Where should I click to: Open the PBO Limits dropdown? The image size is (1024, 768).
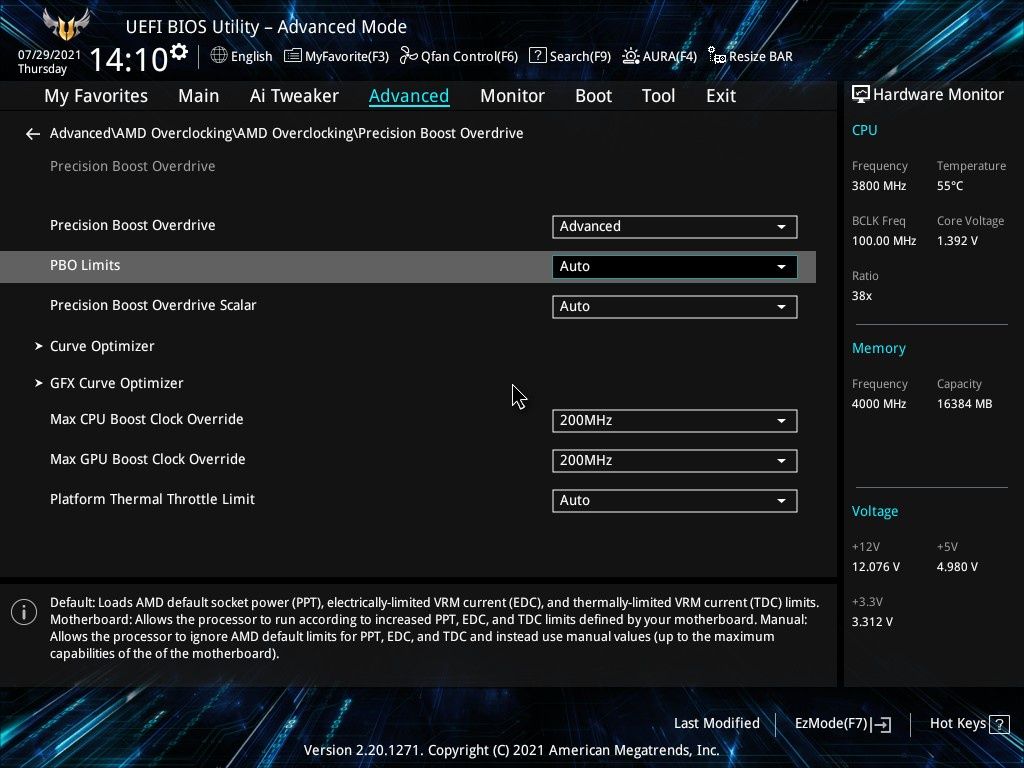click(x=675, y=266)
